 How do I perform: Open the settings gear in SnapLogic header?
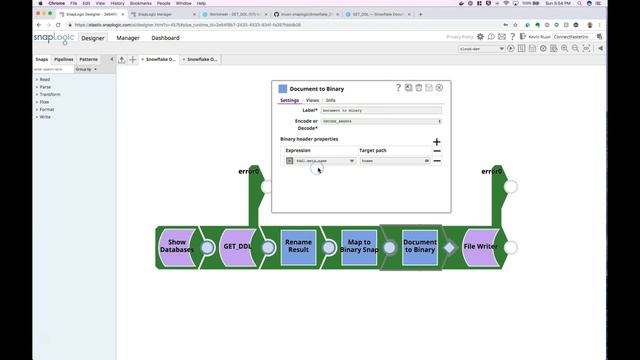480,37
